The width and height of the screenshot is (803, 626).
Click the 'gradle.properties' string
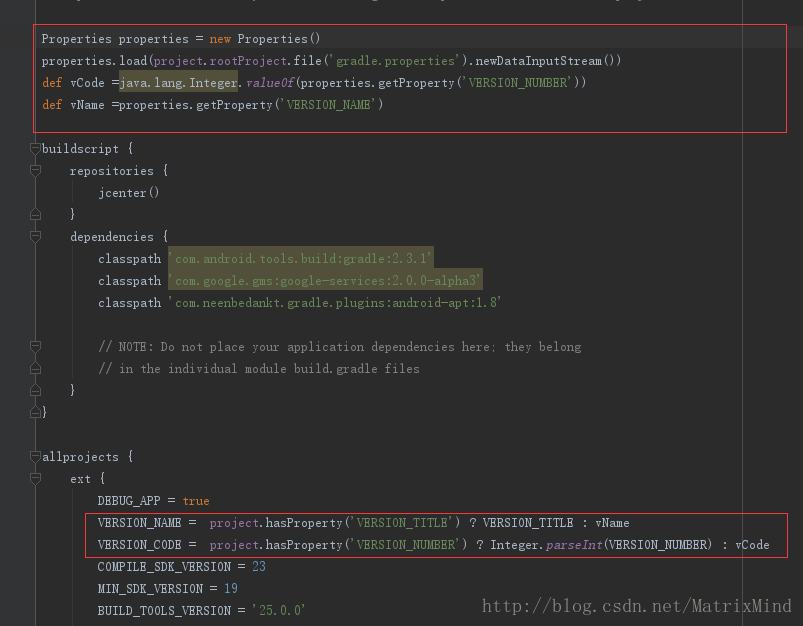[395, 61]
